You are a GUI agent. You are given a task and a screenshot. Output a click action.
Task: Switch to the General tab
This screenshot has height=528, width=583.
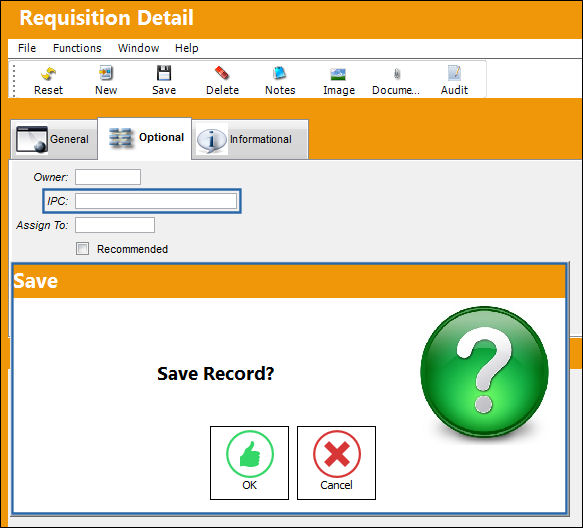(54, 139)
